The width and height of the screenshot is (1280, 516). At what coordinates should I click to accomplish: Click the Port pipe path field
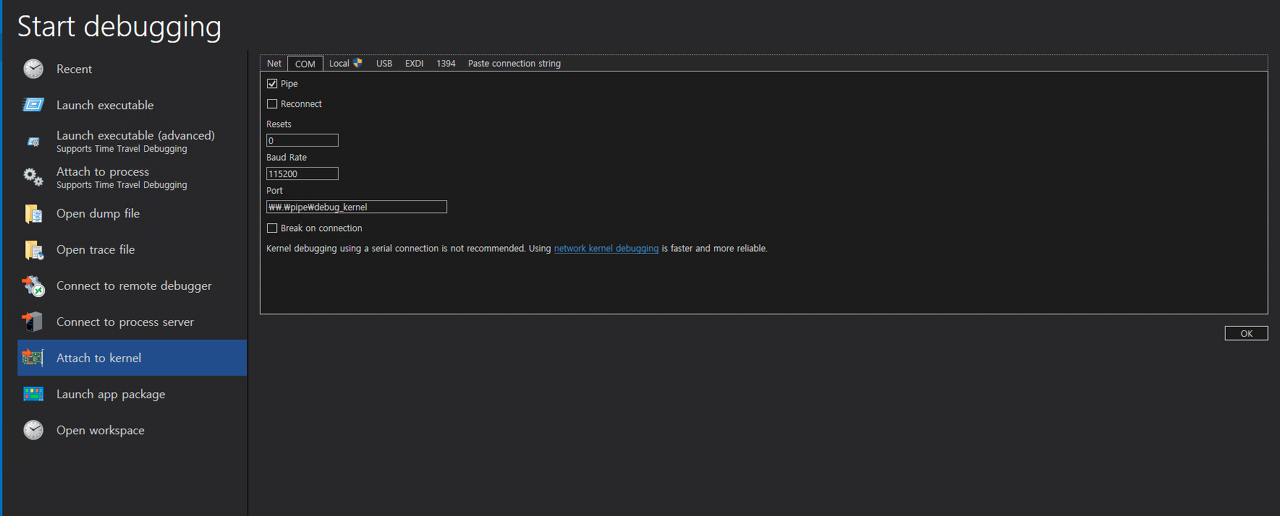coord(356,207)
